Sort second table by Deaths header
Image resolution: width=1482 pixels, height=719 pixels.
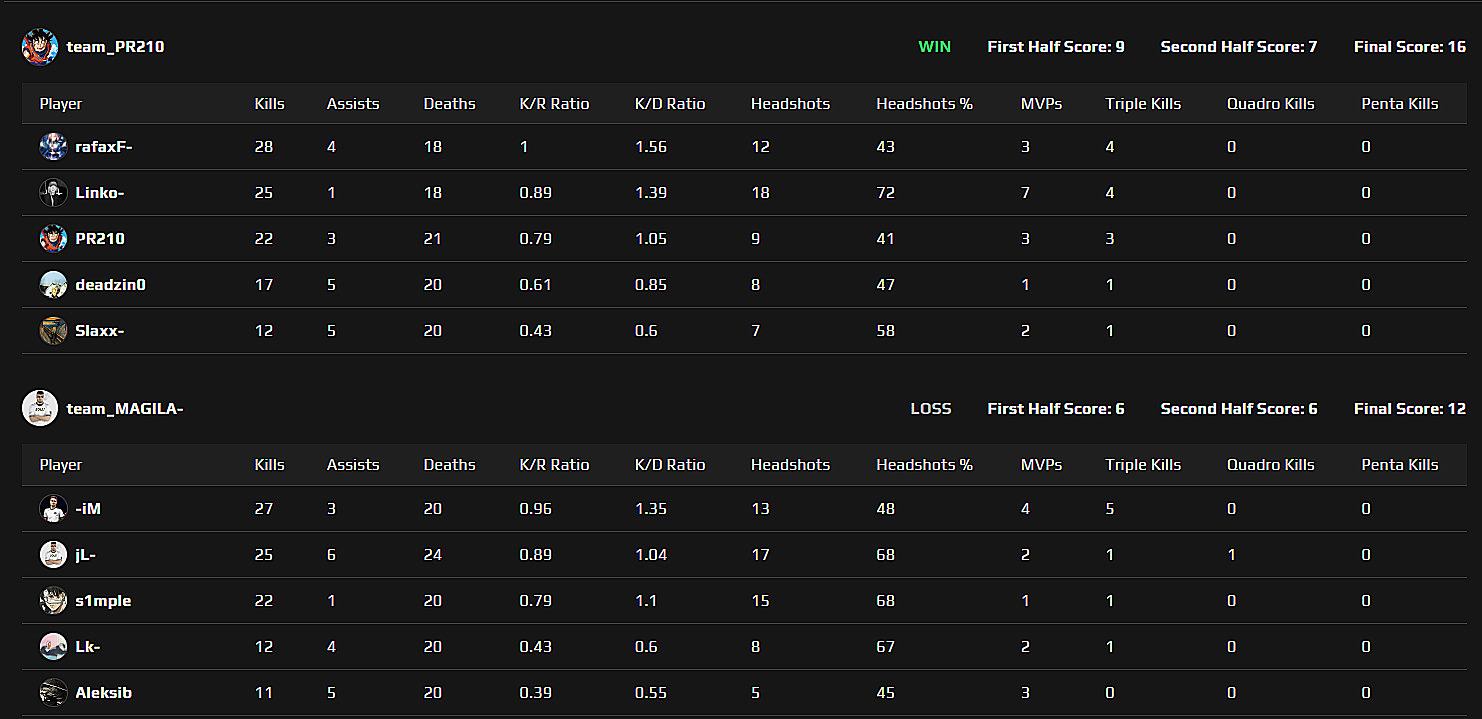tap(449, 465)
